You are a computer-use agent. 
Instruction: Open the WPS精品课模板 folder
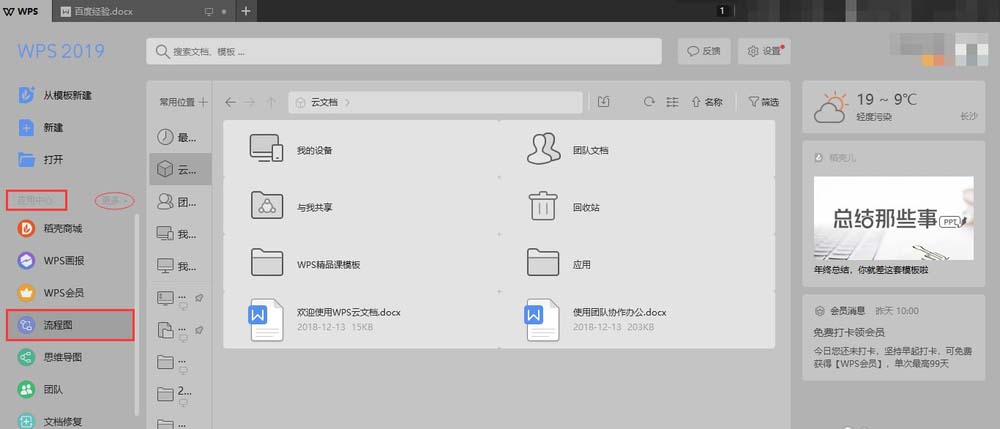pyautogui.click(x=361, y=262)
